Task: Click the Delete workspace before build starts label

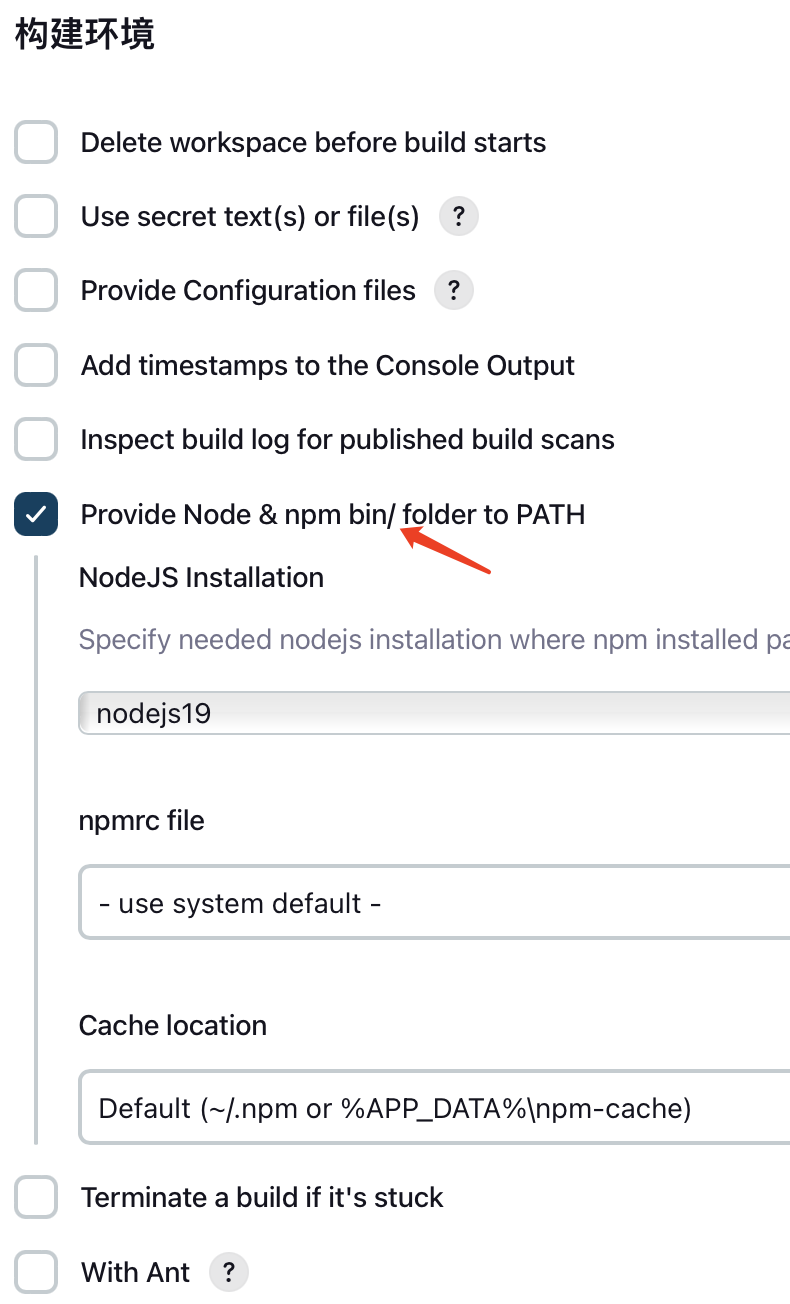Action: click(313, 142)
